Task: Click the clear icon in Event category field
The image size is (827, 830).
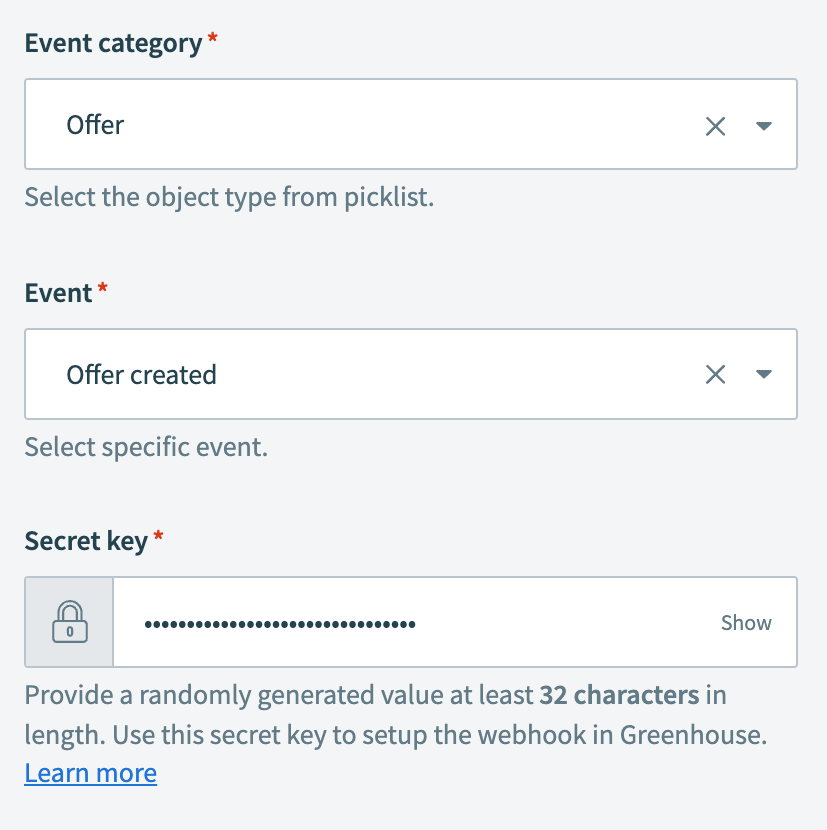Action: 715,124
